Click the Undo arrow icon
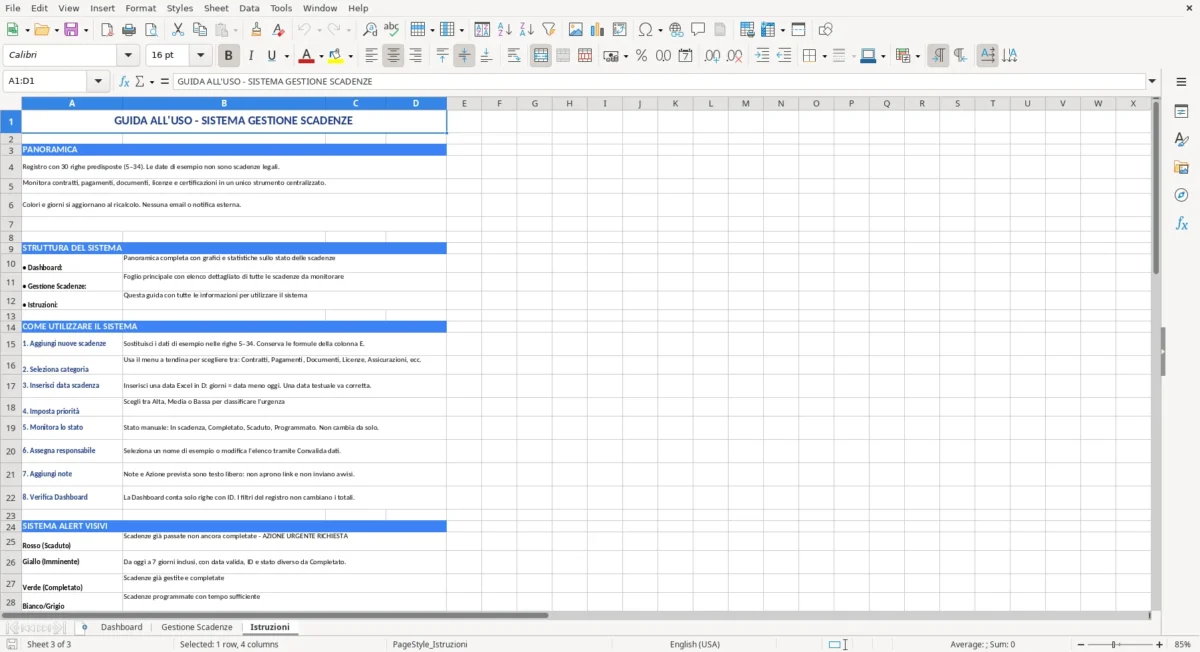The height and width of the screenshot is (652, 1200). tap(304, 30)
